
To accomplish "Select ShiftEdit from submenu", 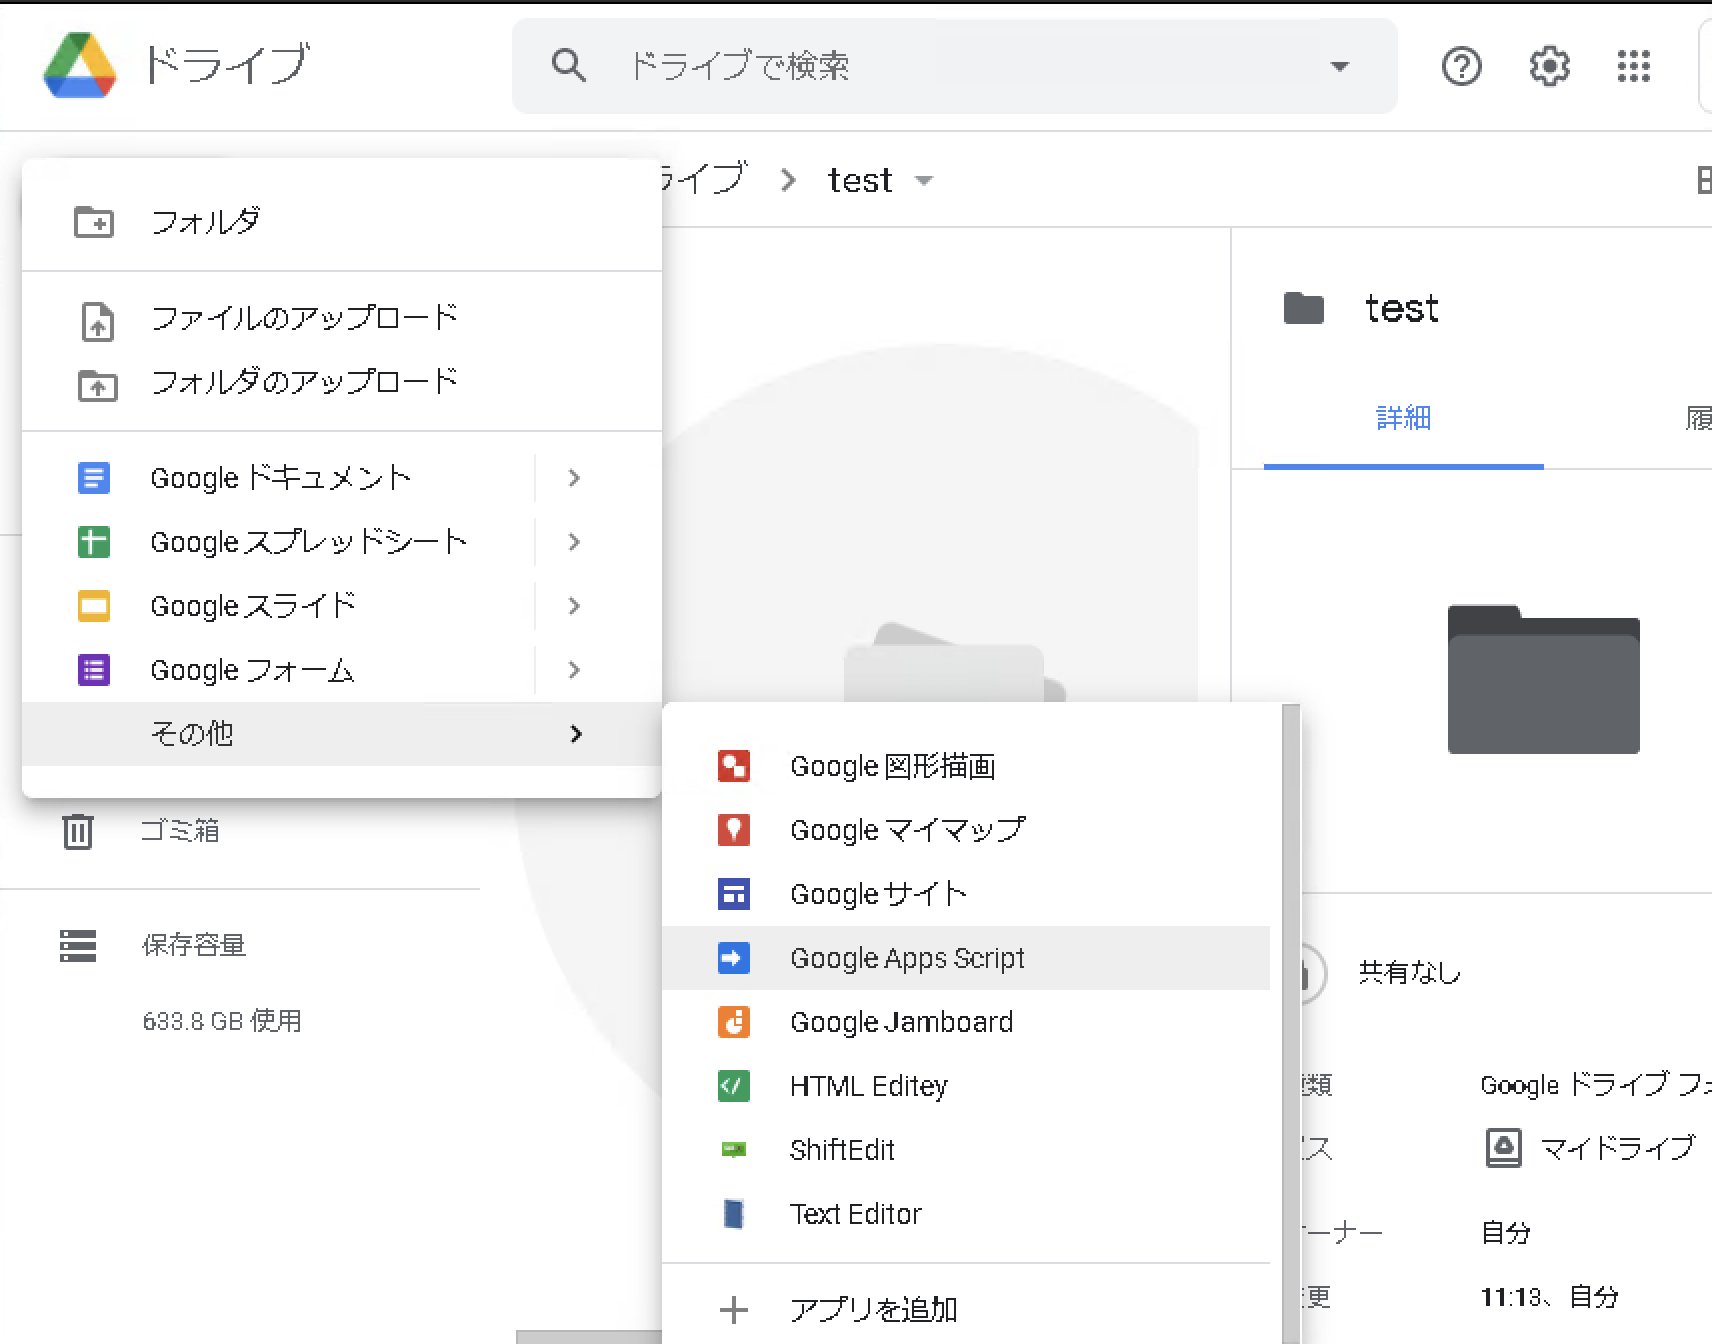I will click(x=966, y=1150).
